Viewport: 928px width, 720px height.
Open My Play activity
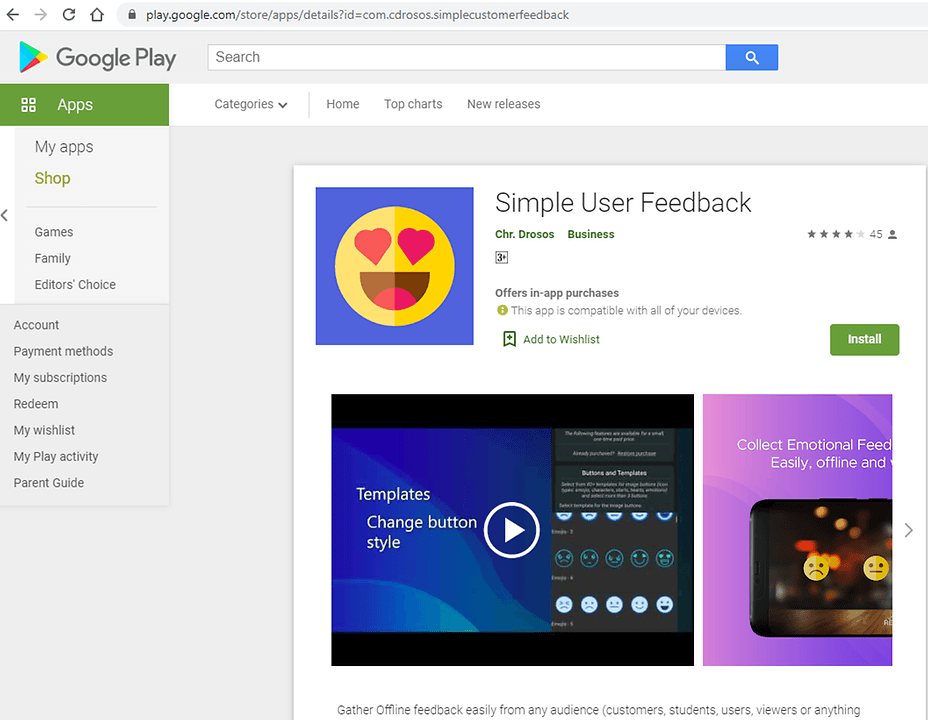click(56, 457)
